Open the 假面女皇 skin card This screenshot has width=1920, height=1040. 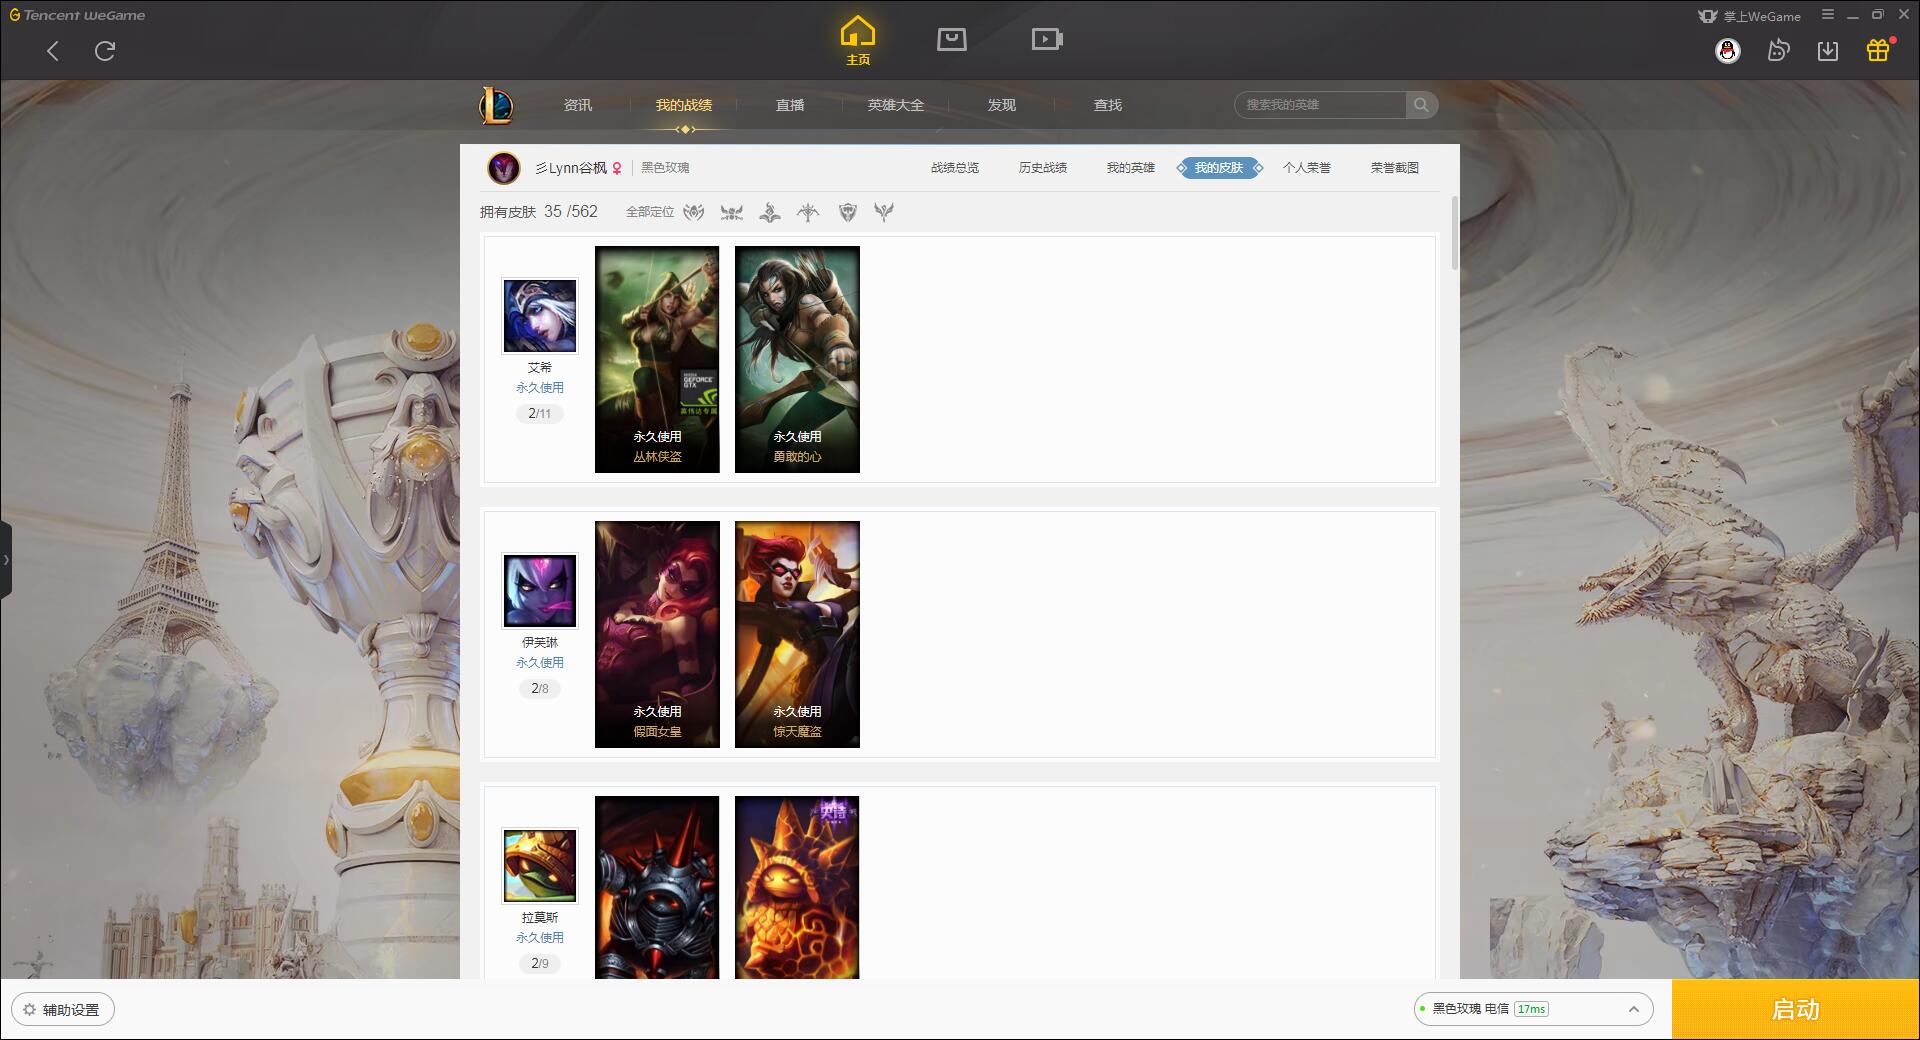pyautogui.click(x=657, y=634)
